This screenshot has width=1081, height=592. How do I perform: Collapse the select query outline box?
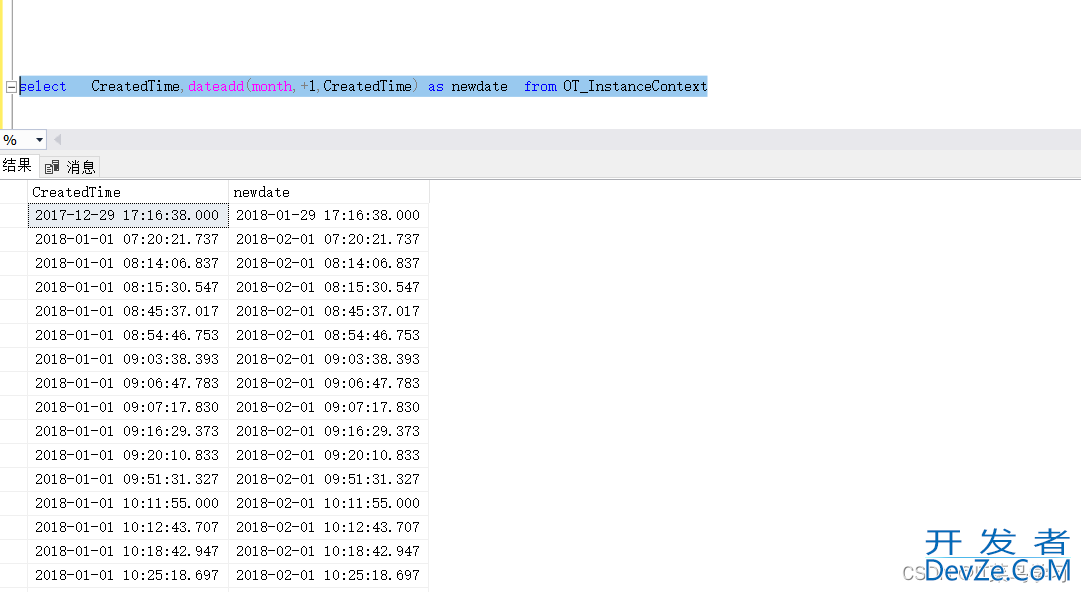pyautogui.click(x=11, y=87)
